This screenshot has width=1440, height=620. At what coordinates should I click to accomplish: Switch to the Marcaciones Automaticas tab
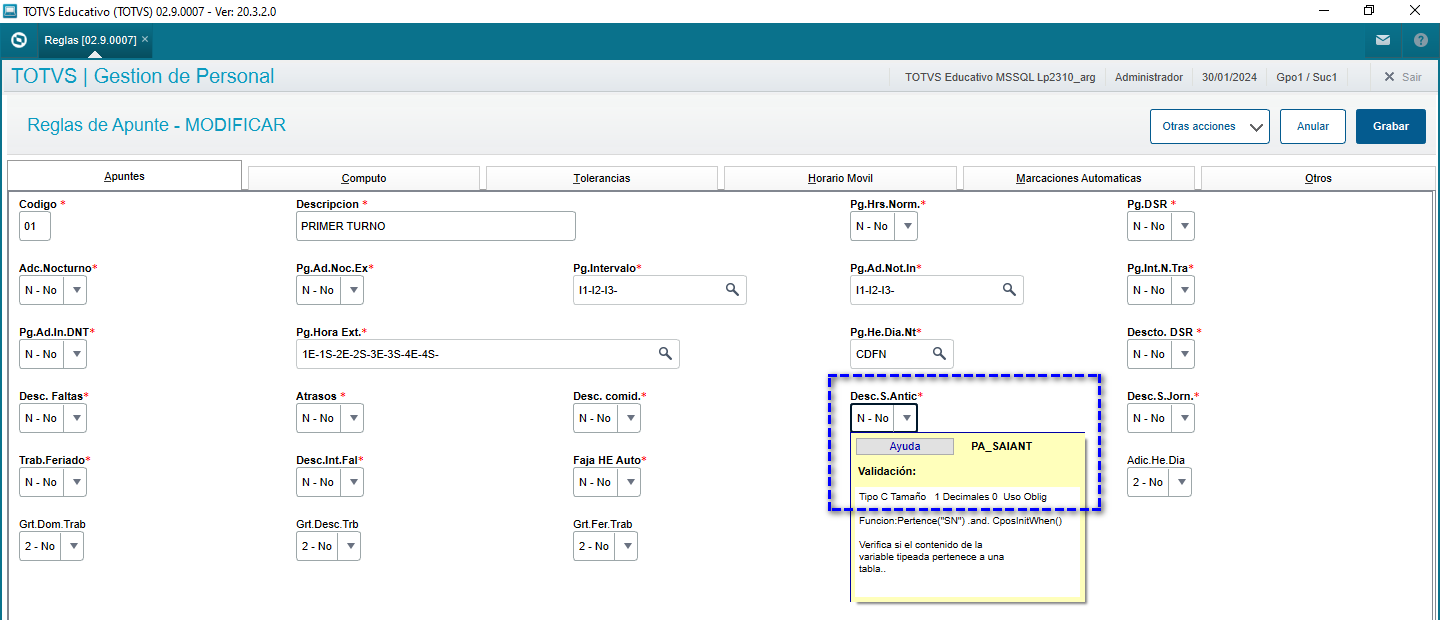[1078, 178]
